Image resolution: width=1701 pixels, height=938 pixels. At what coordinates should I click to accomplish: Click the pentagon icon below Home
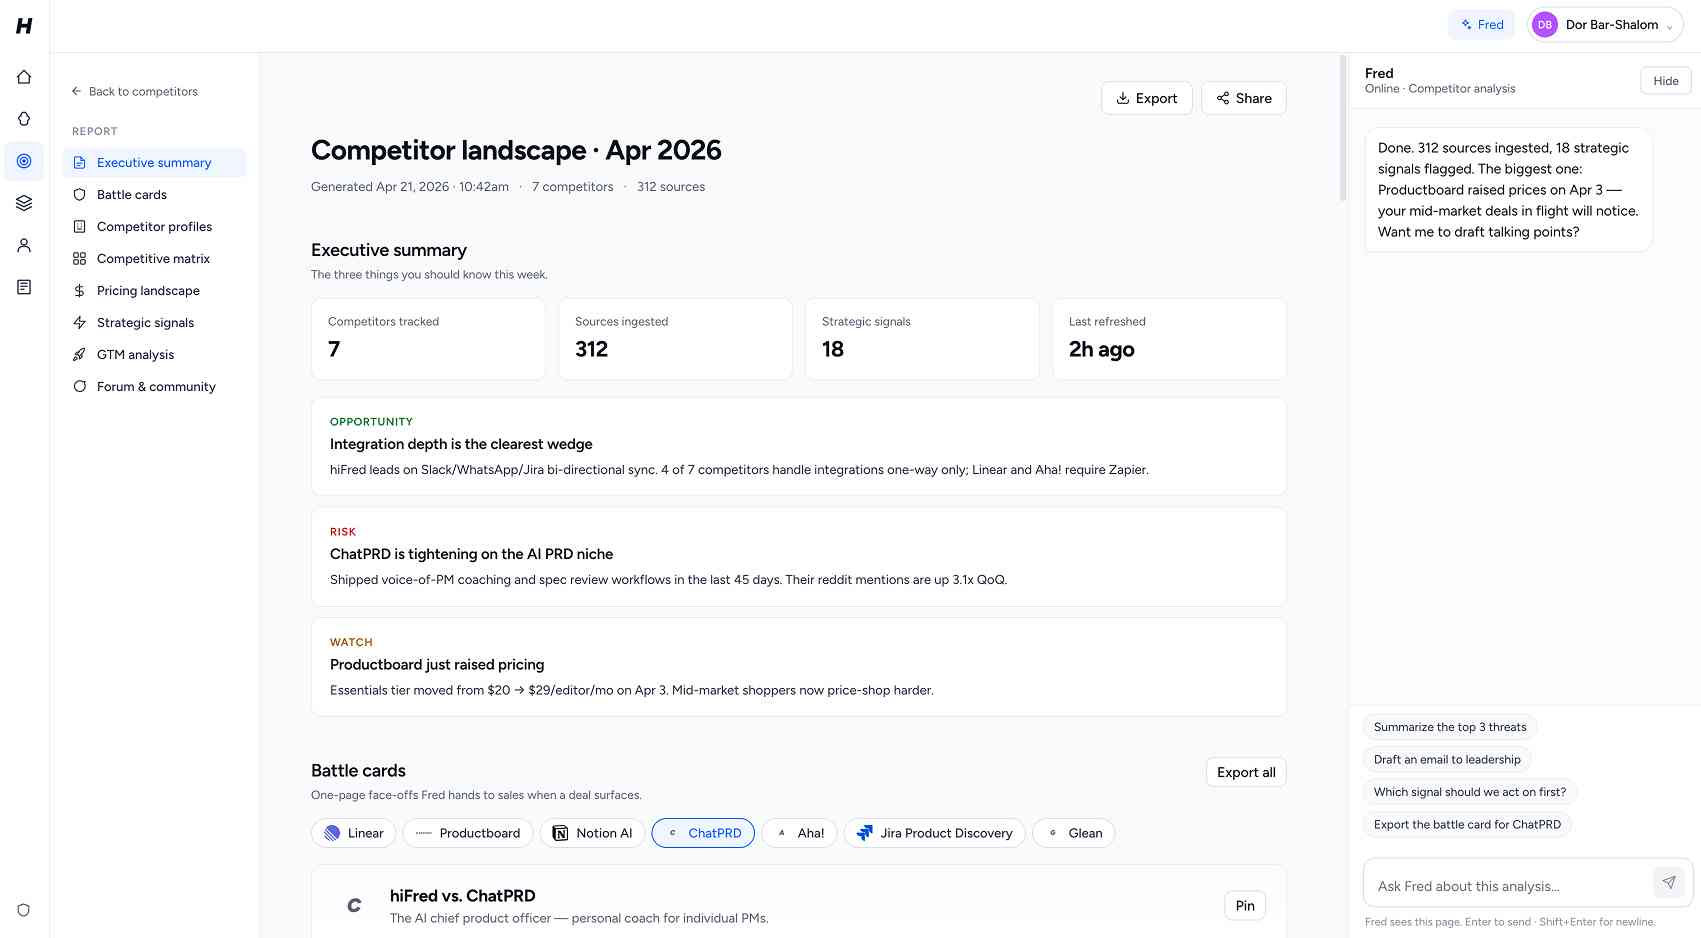[x=24, y=119]
